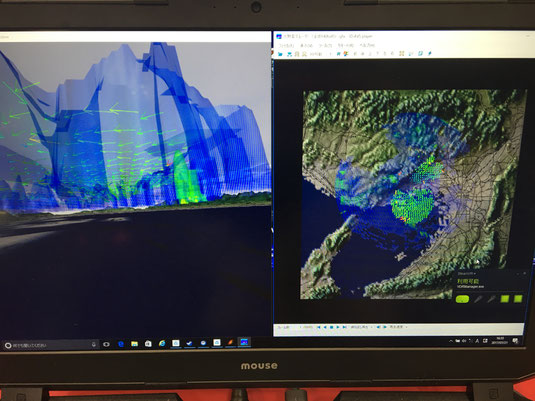Open Task View from the taskbar
Image resolution: width=535 pixels, height=401 pixels.
coord(106,344)
